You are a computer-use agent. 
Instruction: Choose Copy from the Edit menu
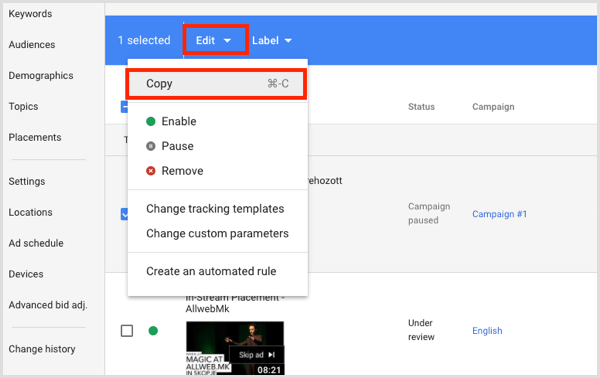coord(217,84)
